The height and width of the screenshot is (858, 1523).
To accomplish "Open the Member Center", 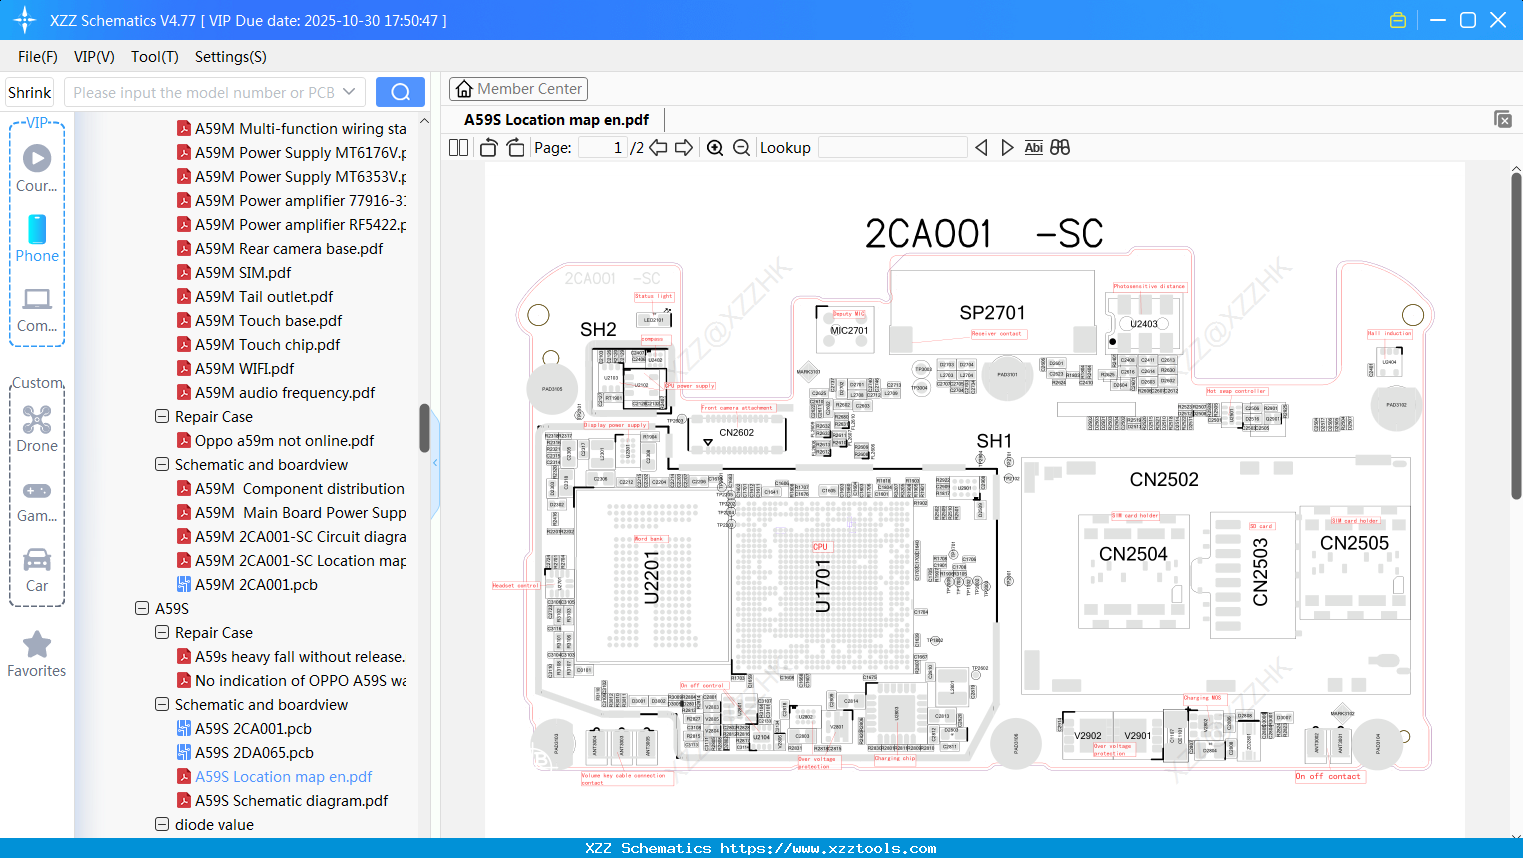I will point(518,89).
